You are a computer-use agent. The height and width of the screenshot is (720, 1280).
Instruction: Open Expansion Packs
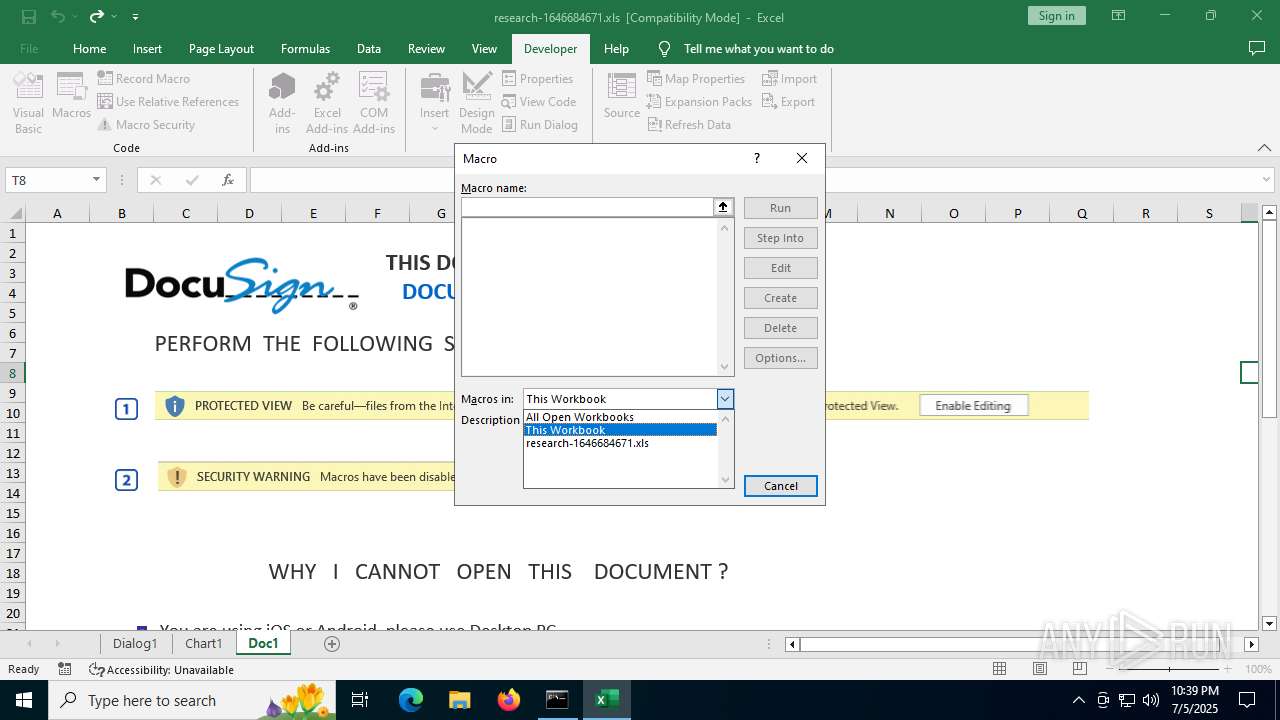[x=699, y=101]
